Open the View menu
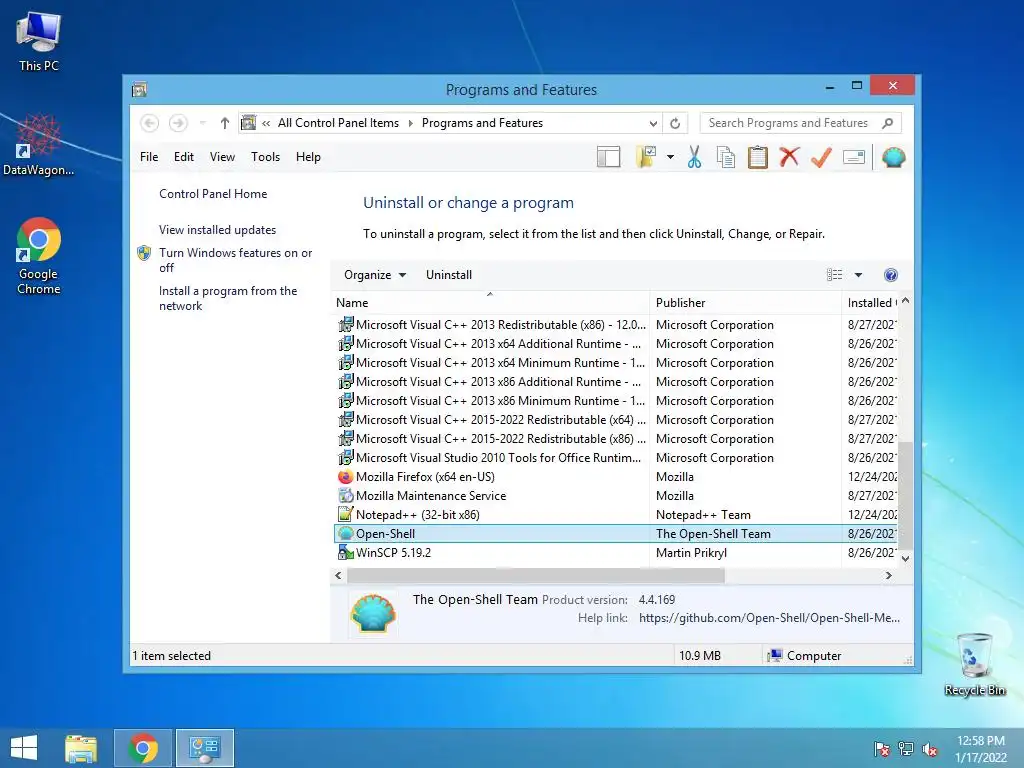The image size is (1024, 768). click(222, 157)
